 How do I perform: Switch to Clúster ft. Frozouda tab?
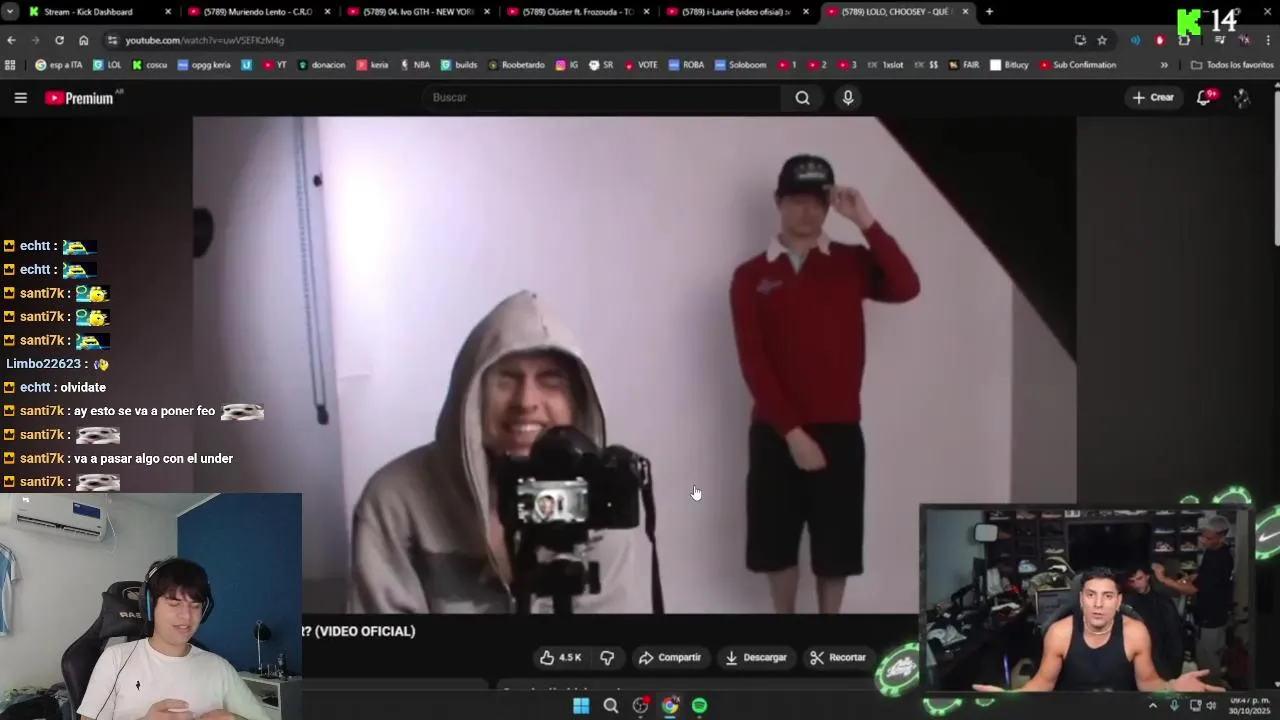[578, 12]
